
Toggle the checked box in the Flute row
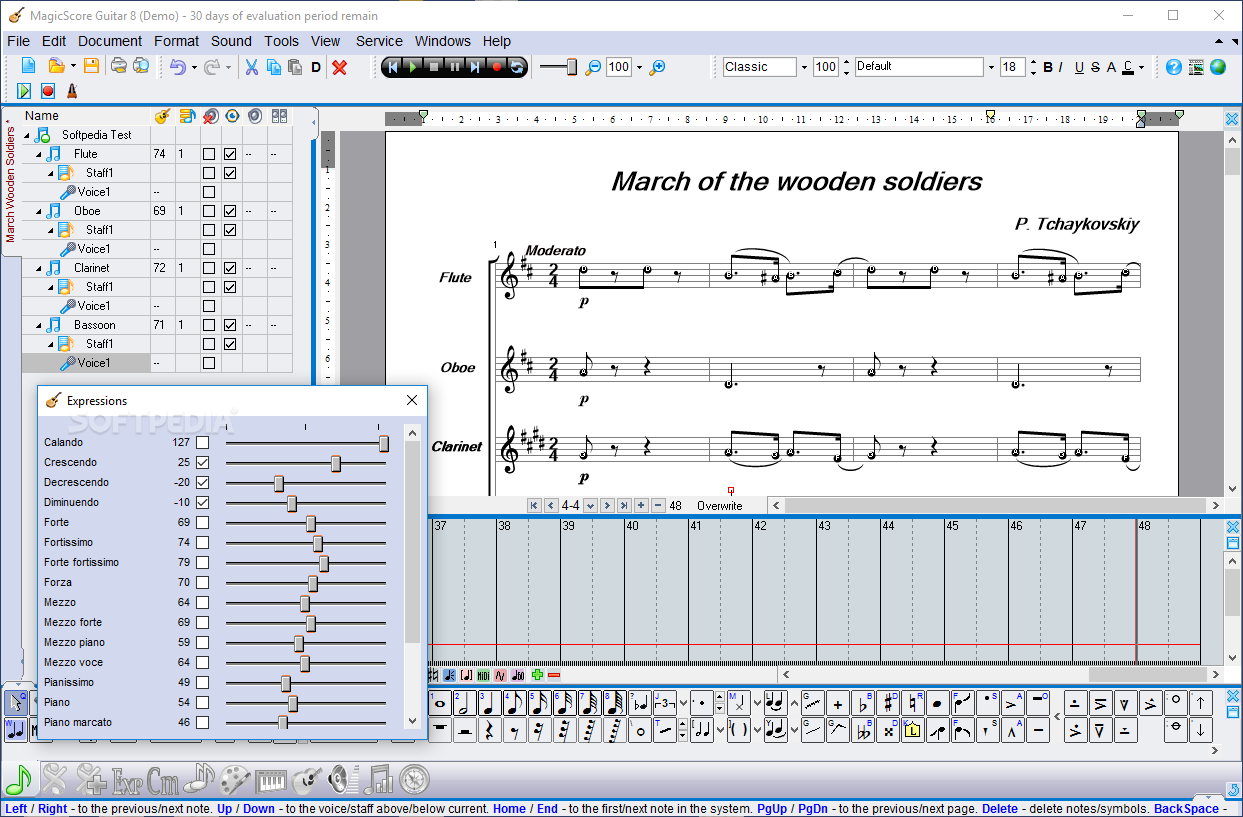(x=230, y=154)
